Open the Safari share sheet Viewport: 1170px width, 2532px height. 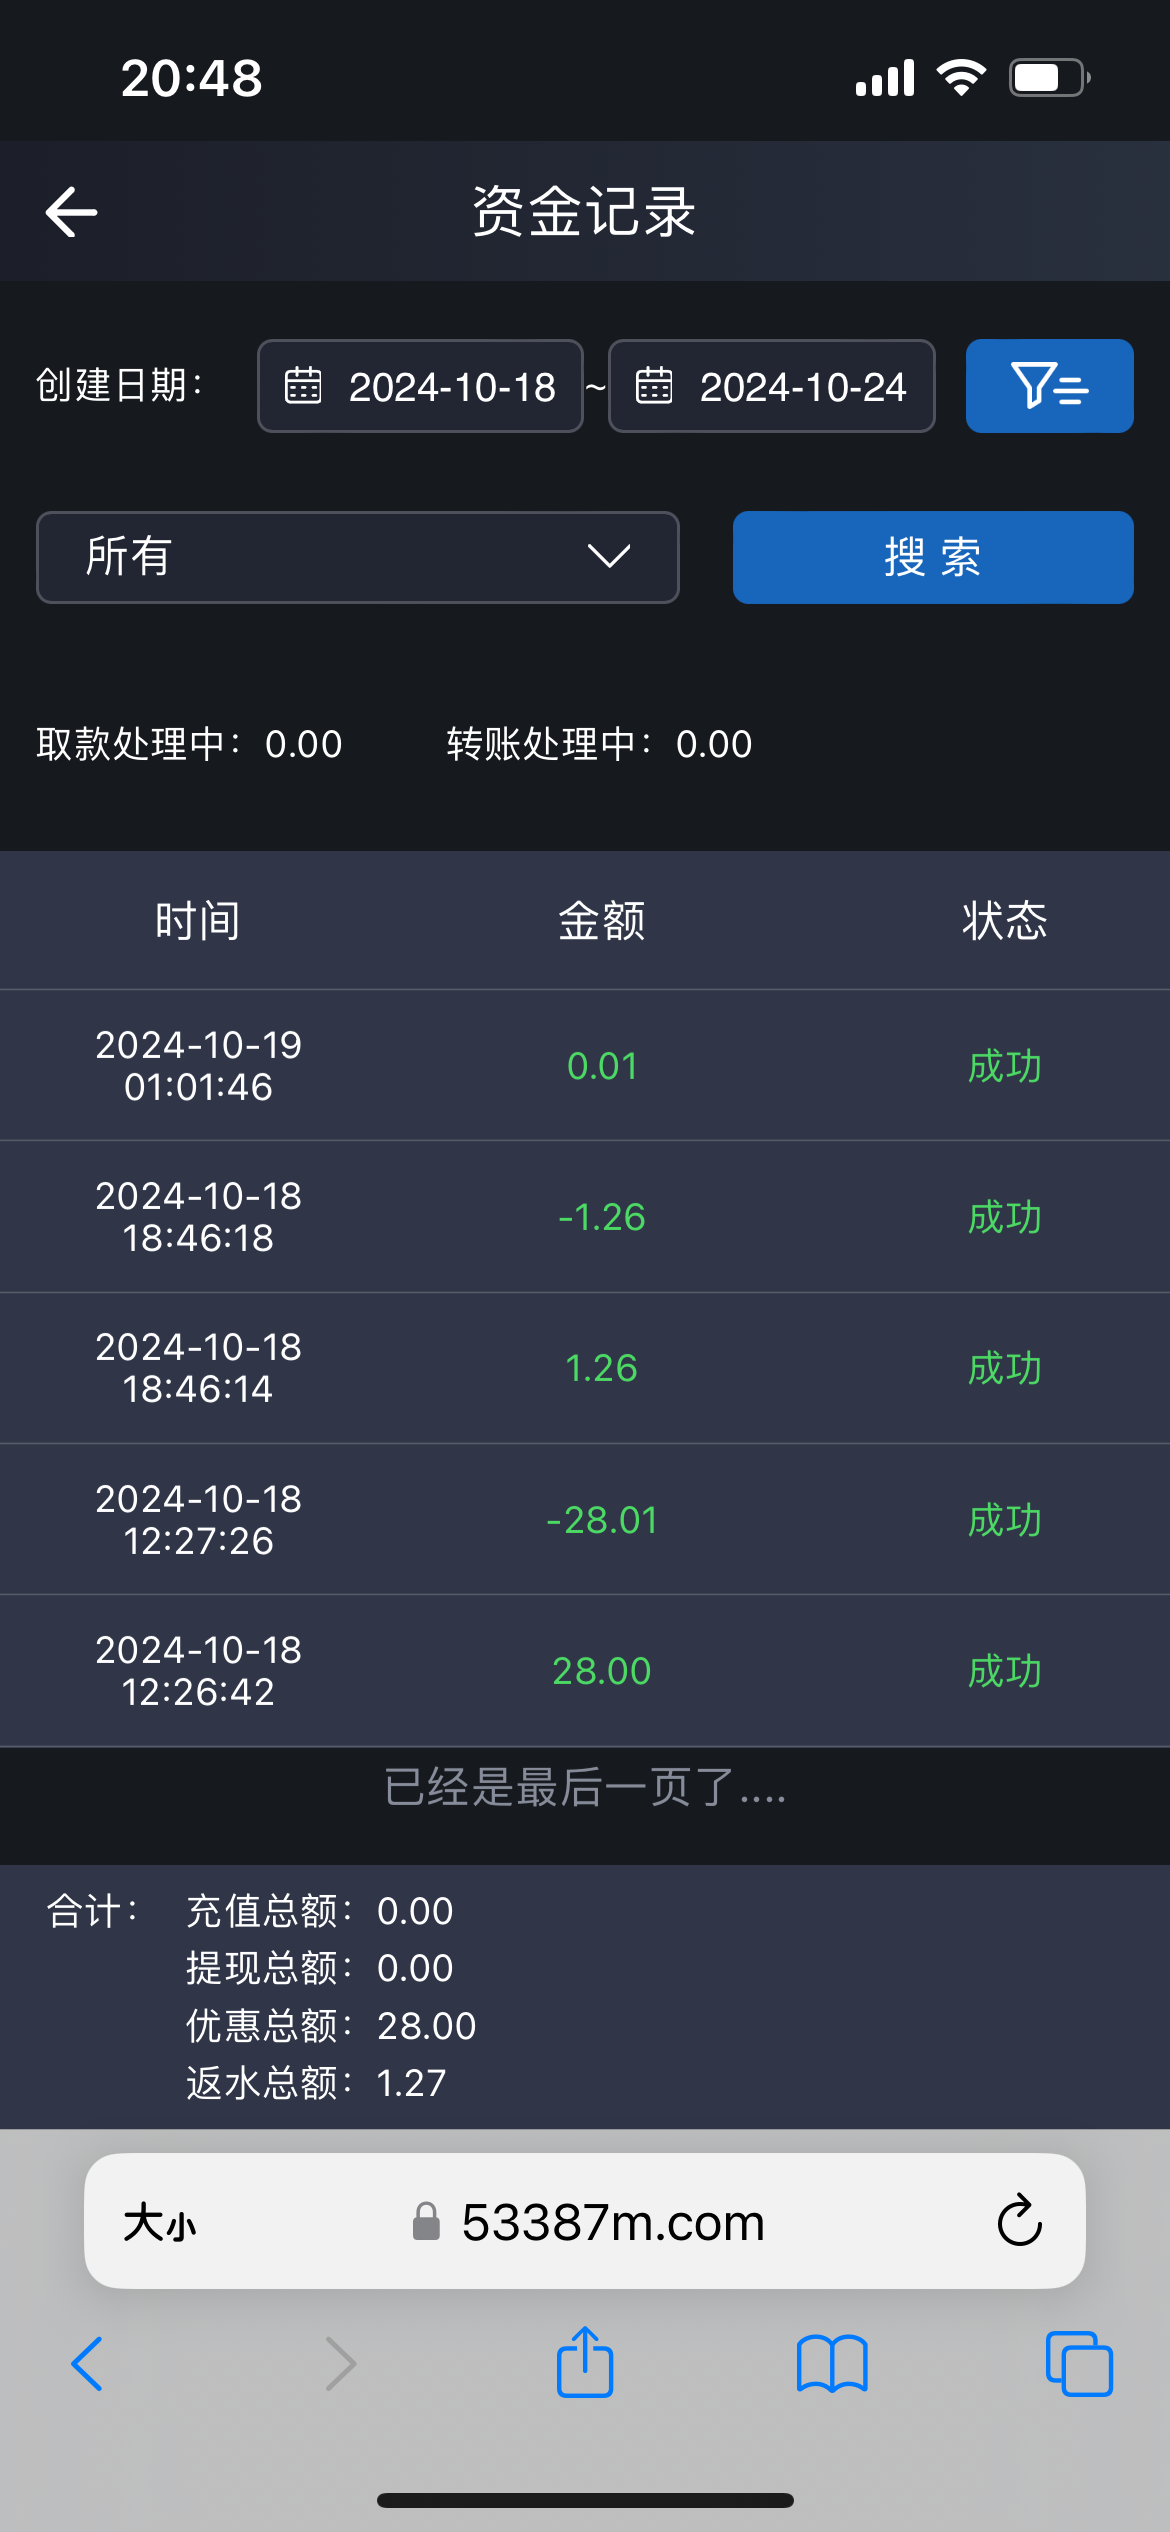click(x=585, y=2363)
